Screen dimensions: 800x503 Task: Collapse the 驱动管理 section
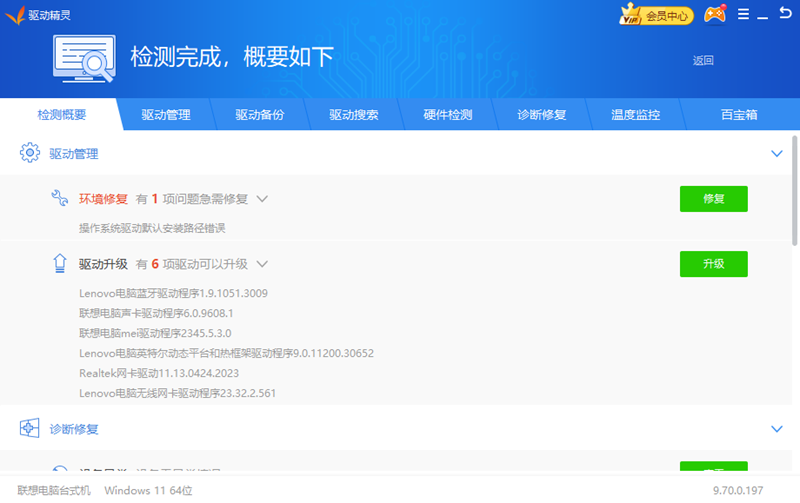click(776, 154)
